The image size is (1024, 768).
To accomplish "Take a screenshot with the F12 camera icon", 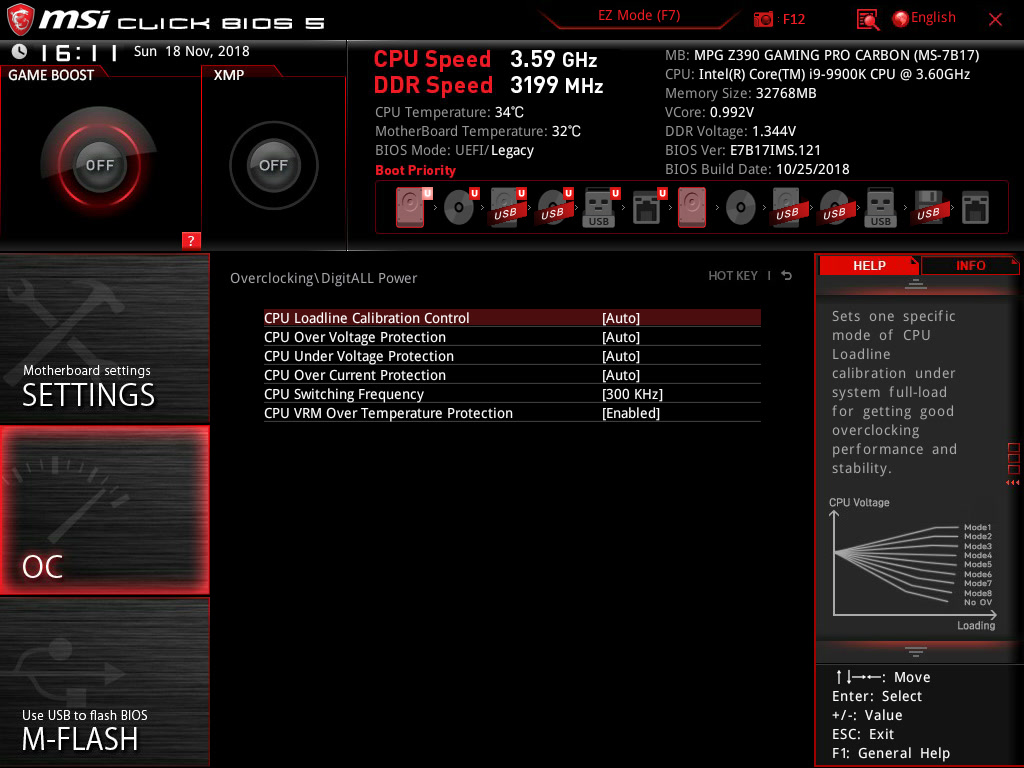I will click(x=763, y=19).
